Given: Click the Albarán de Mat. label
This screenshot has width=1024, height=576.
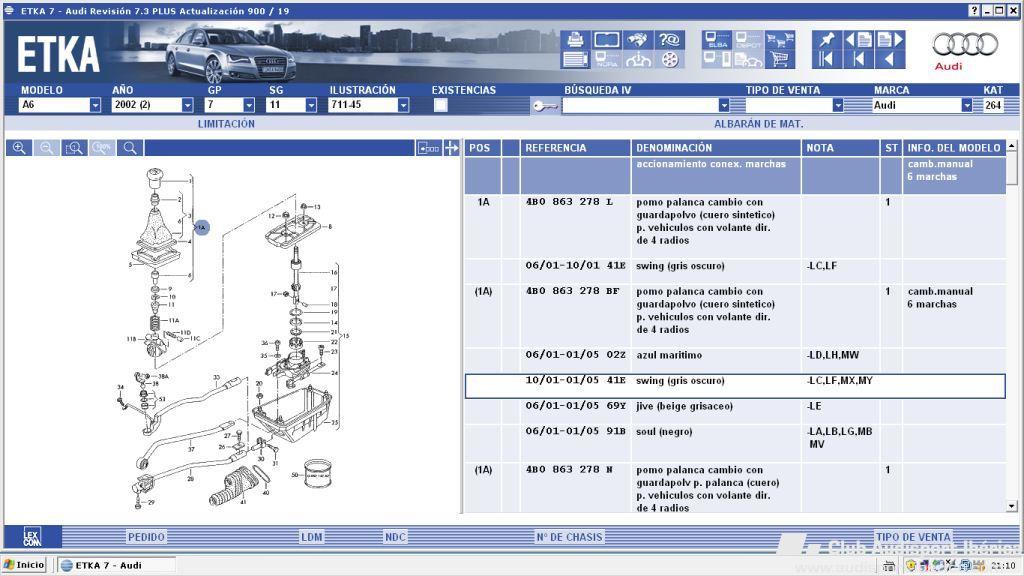Looking at the screenshot, I should (758, 123).
